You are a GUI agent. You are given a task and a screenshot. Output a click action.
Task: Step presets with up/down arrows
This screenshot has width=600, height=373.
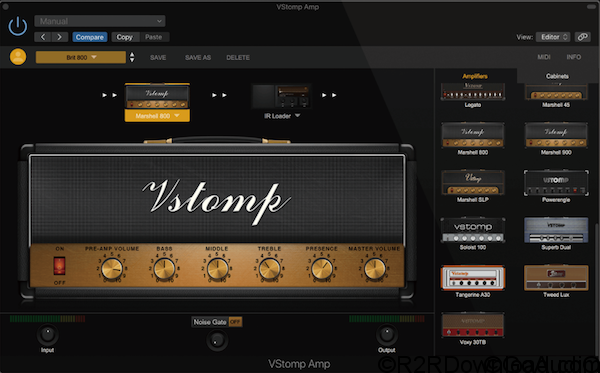(x=132, y=57)
